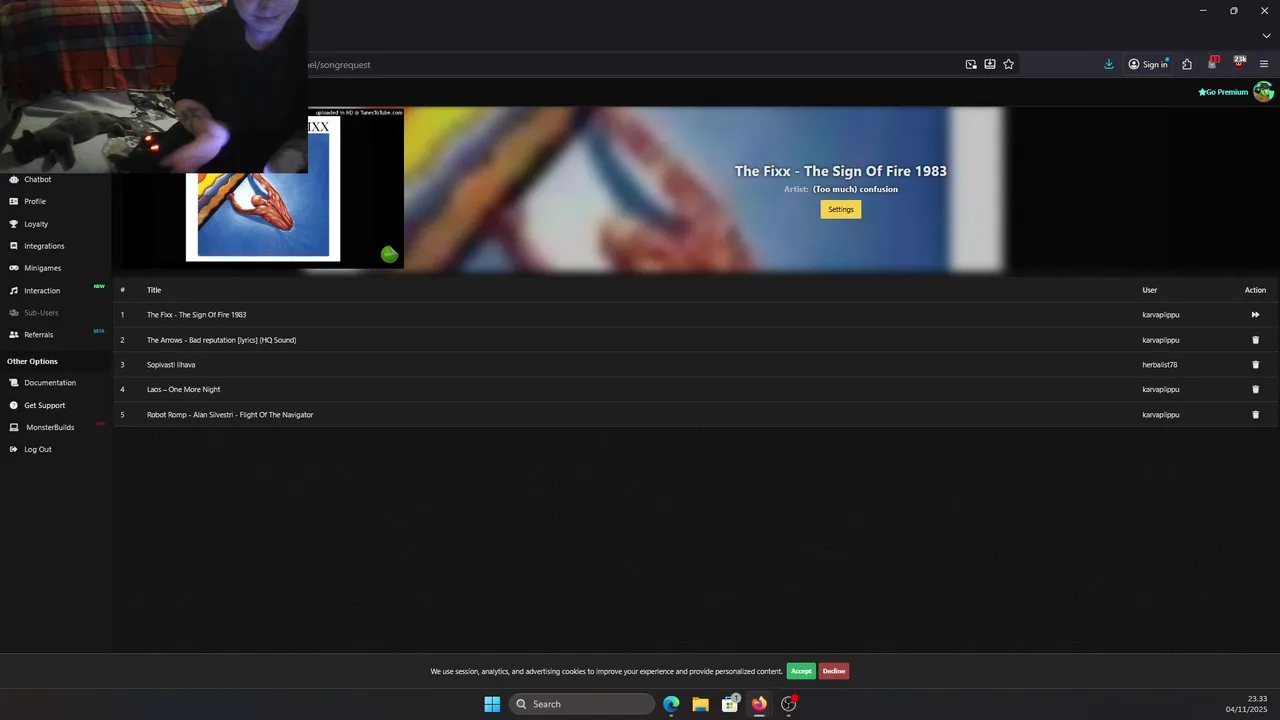The height and width of the screenshot is (720, 1280).
Task: Open the Windows Start menu
Action: (492, 704)
